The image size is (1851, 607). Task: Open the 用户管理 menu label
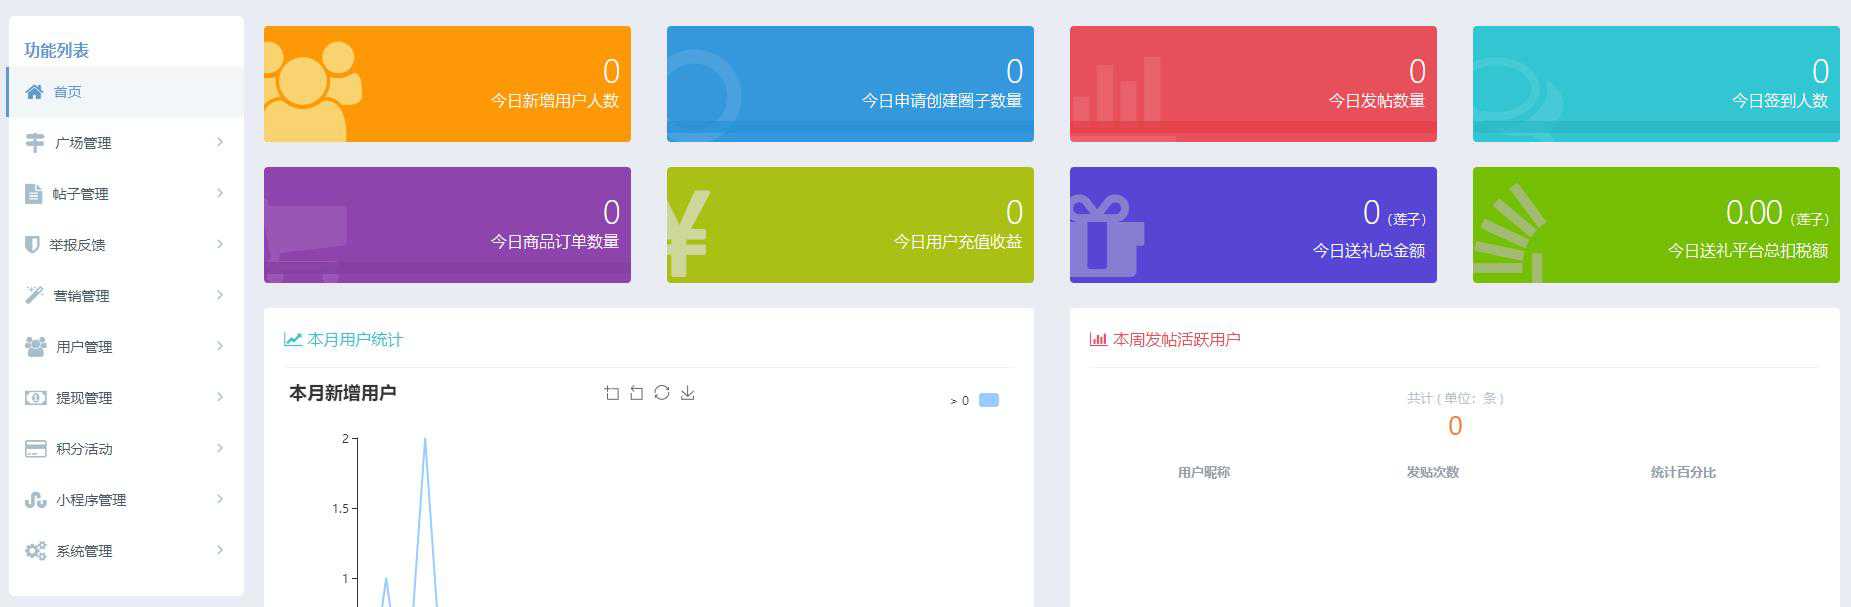tap(84, 347)
